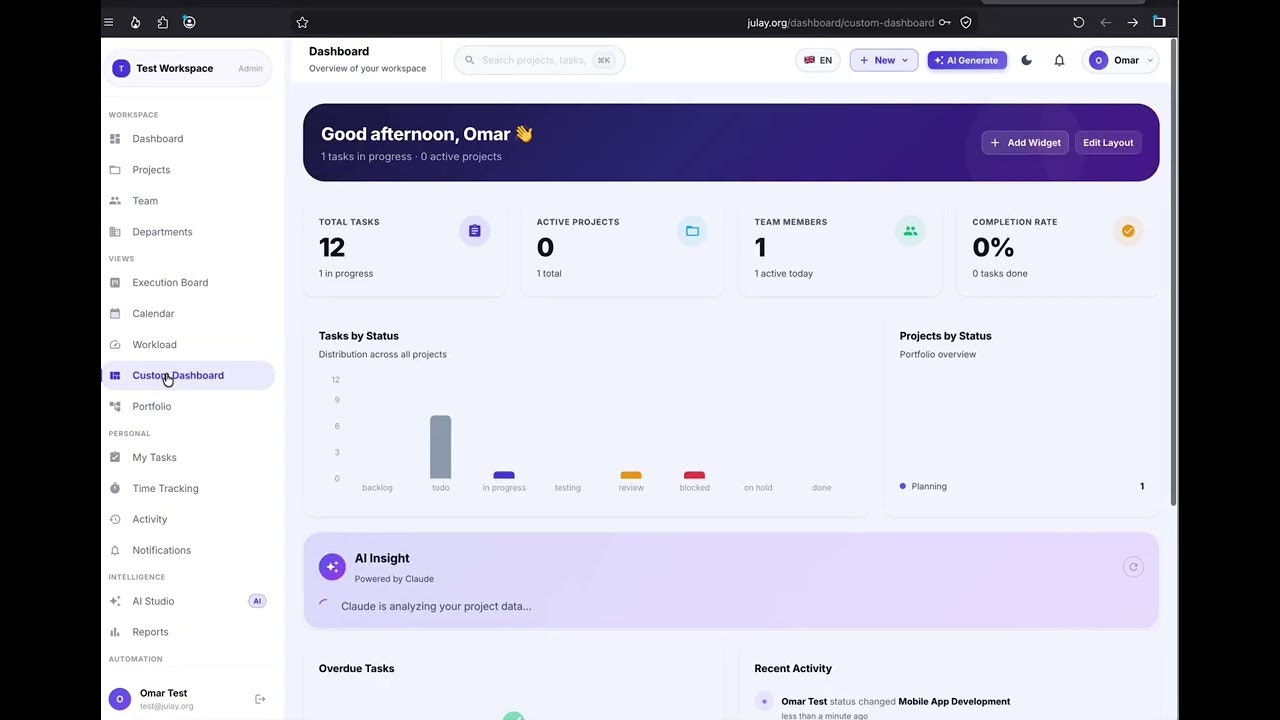Click the AI badge next to AI Studio

[x=257, y=602]
